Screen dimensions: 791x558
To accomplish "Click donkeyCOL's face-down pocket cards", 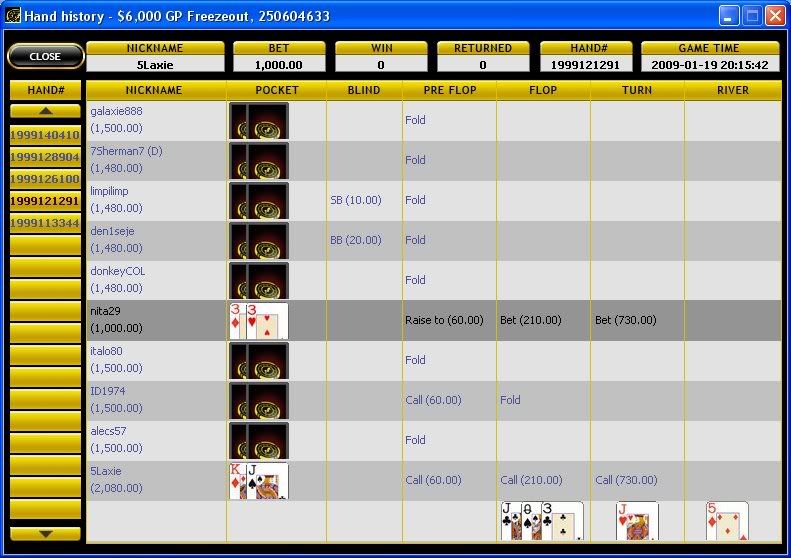I will click(259, 281).
